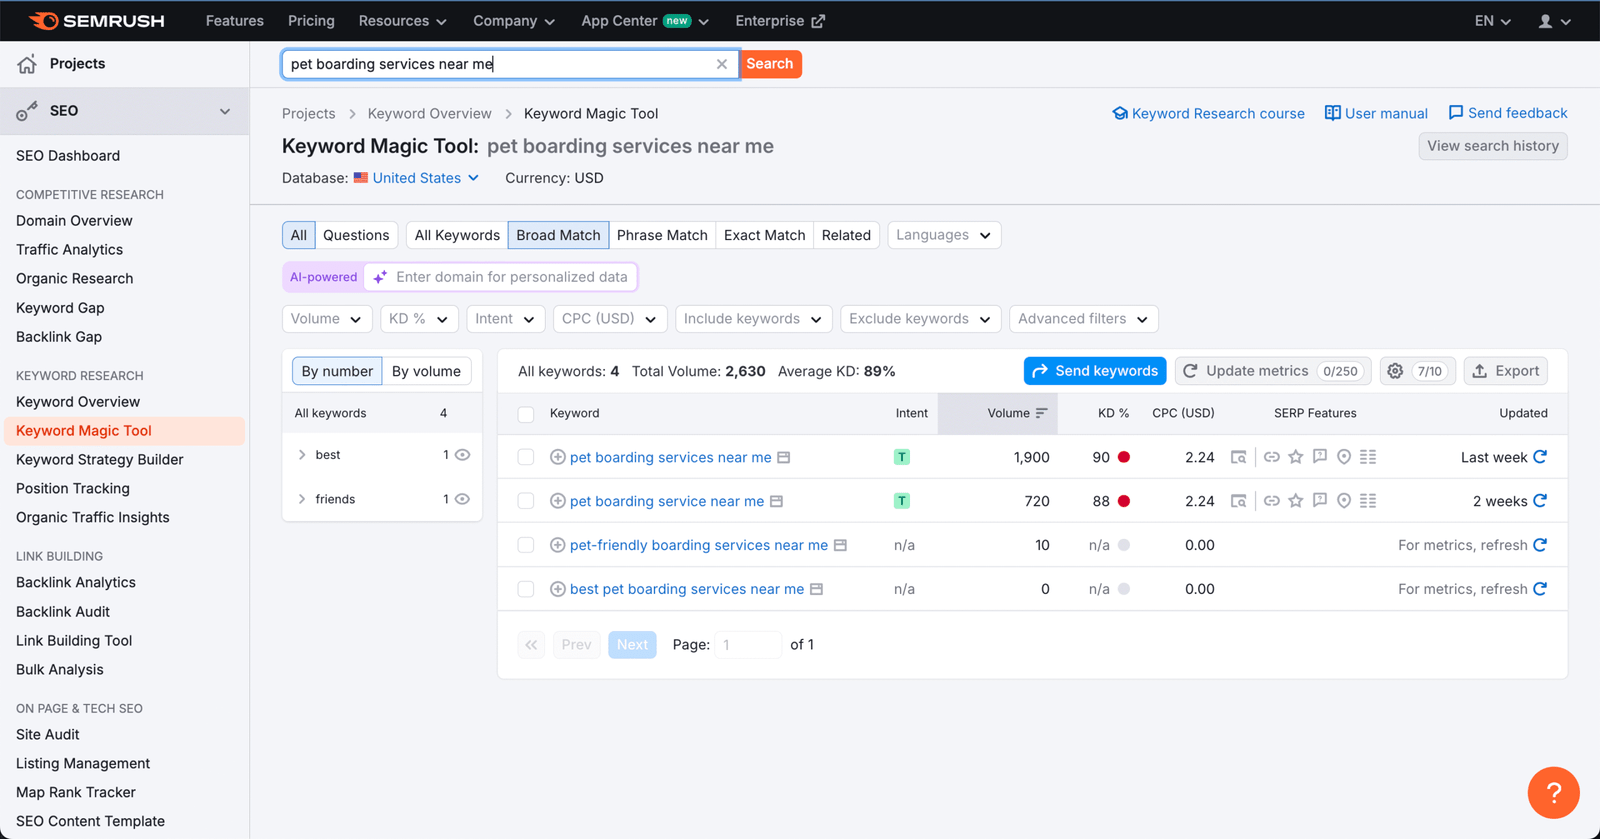Open the Languages dropdown
Image resolution: width=1600 pixels, height=839 pixels.
click(x=944, y=235)
